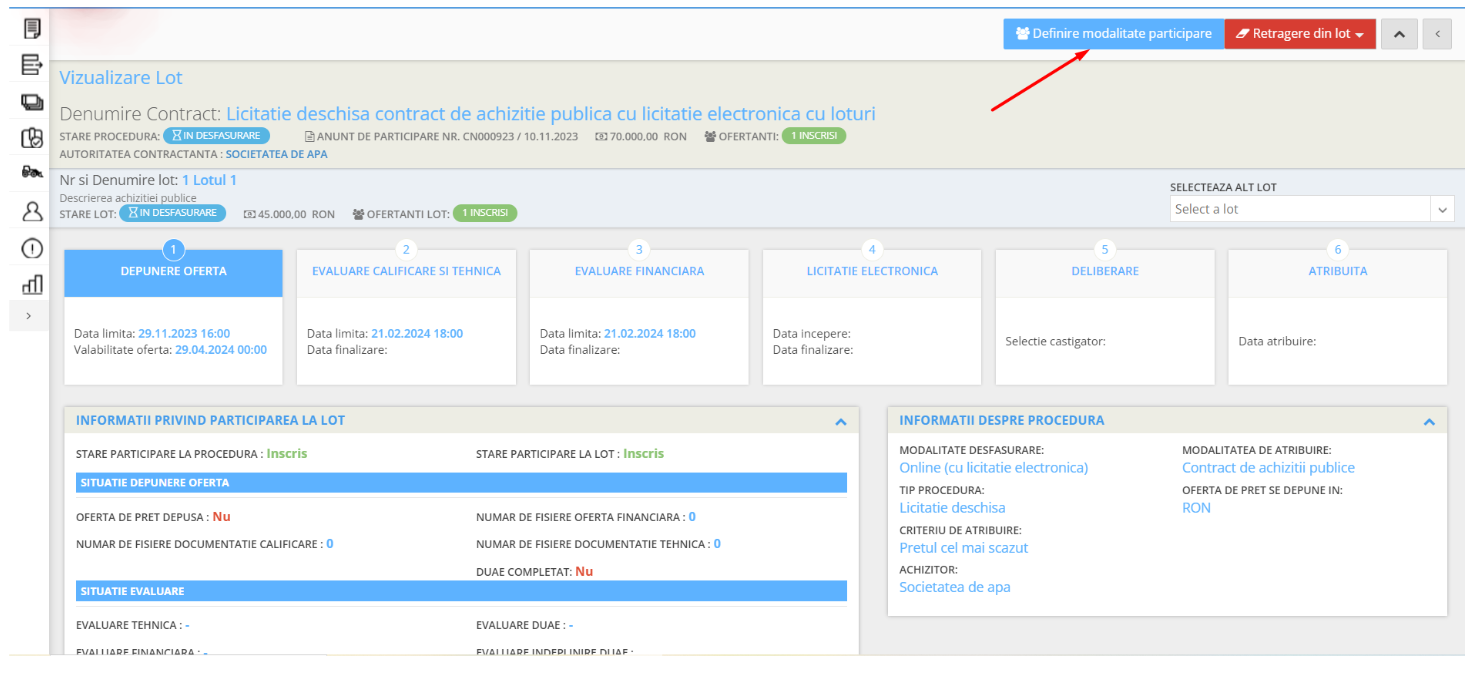Select the procedures list icon in sidebar
Screen dimensions: 1481x675
coord(30,64)
